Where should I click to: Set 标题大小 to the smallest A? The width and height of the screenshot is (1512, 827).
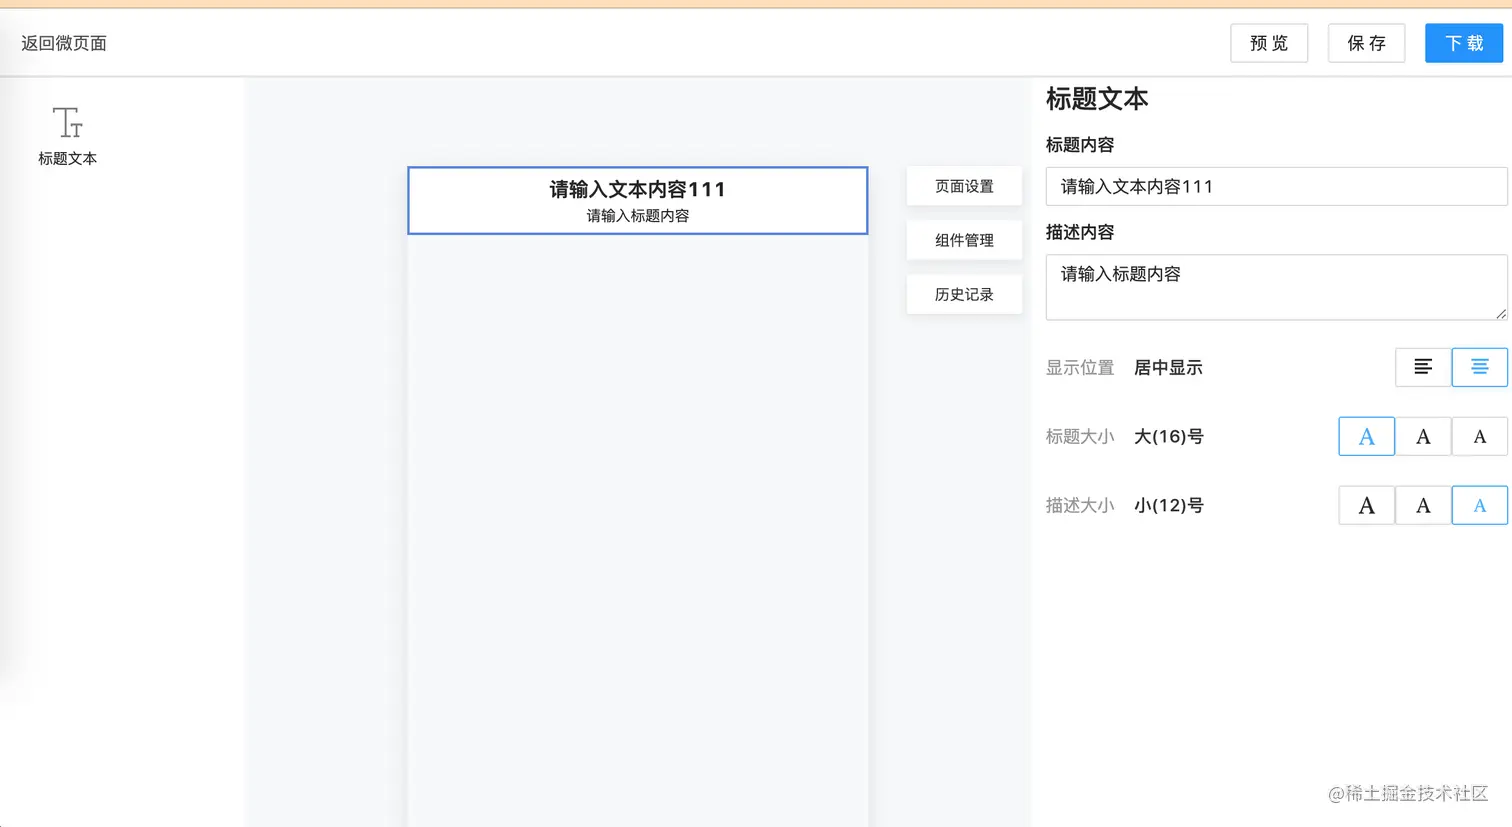click(x=1479, y=437)
